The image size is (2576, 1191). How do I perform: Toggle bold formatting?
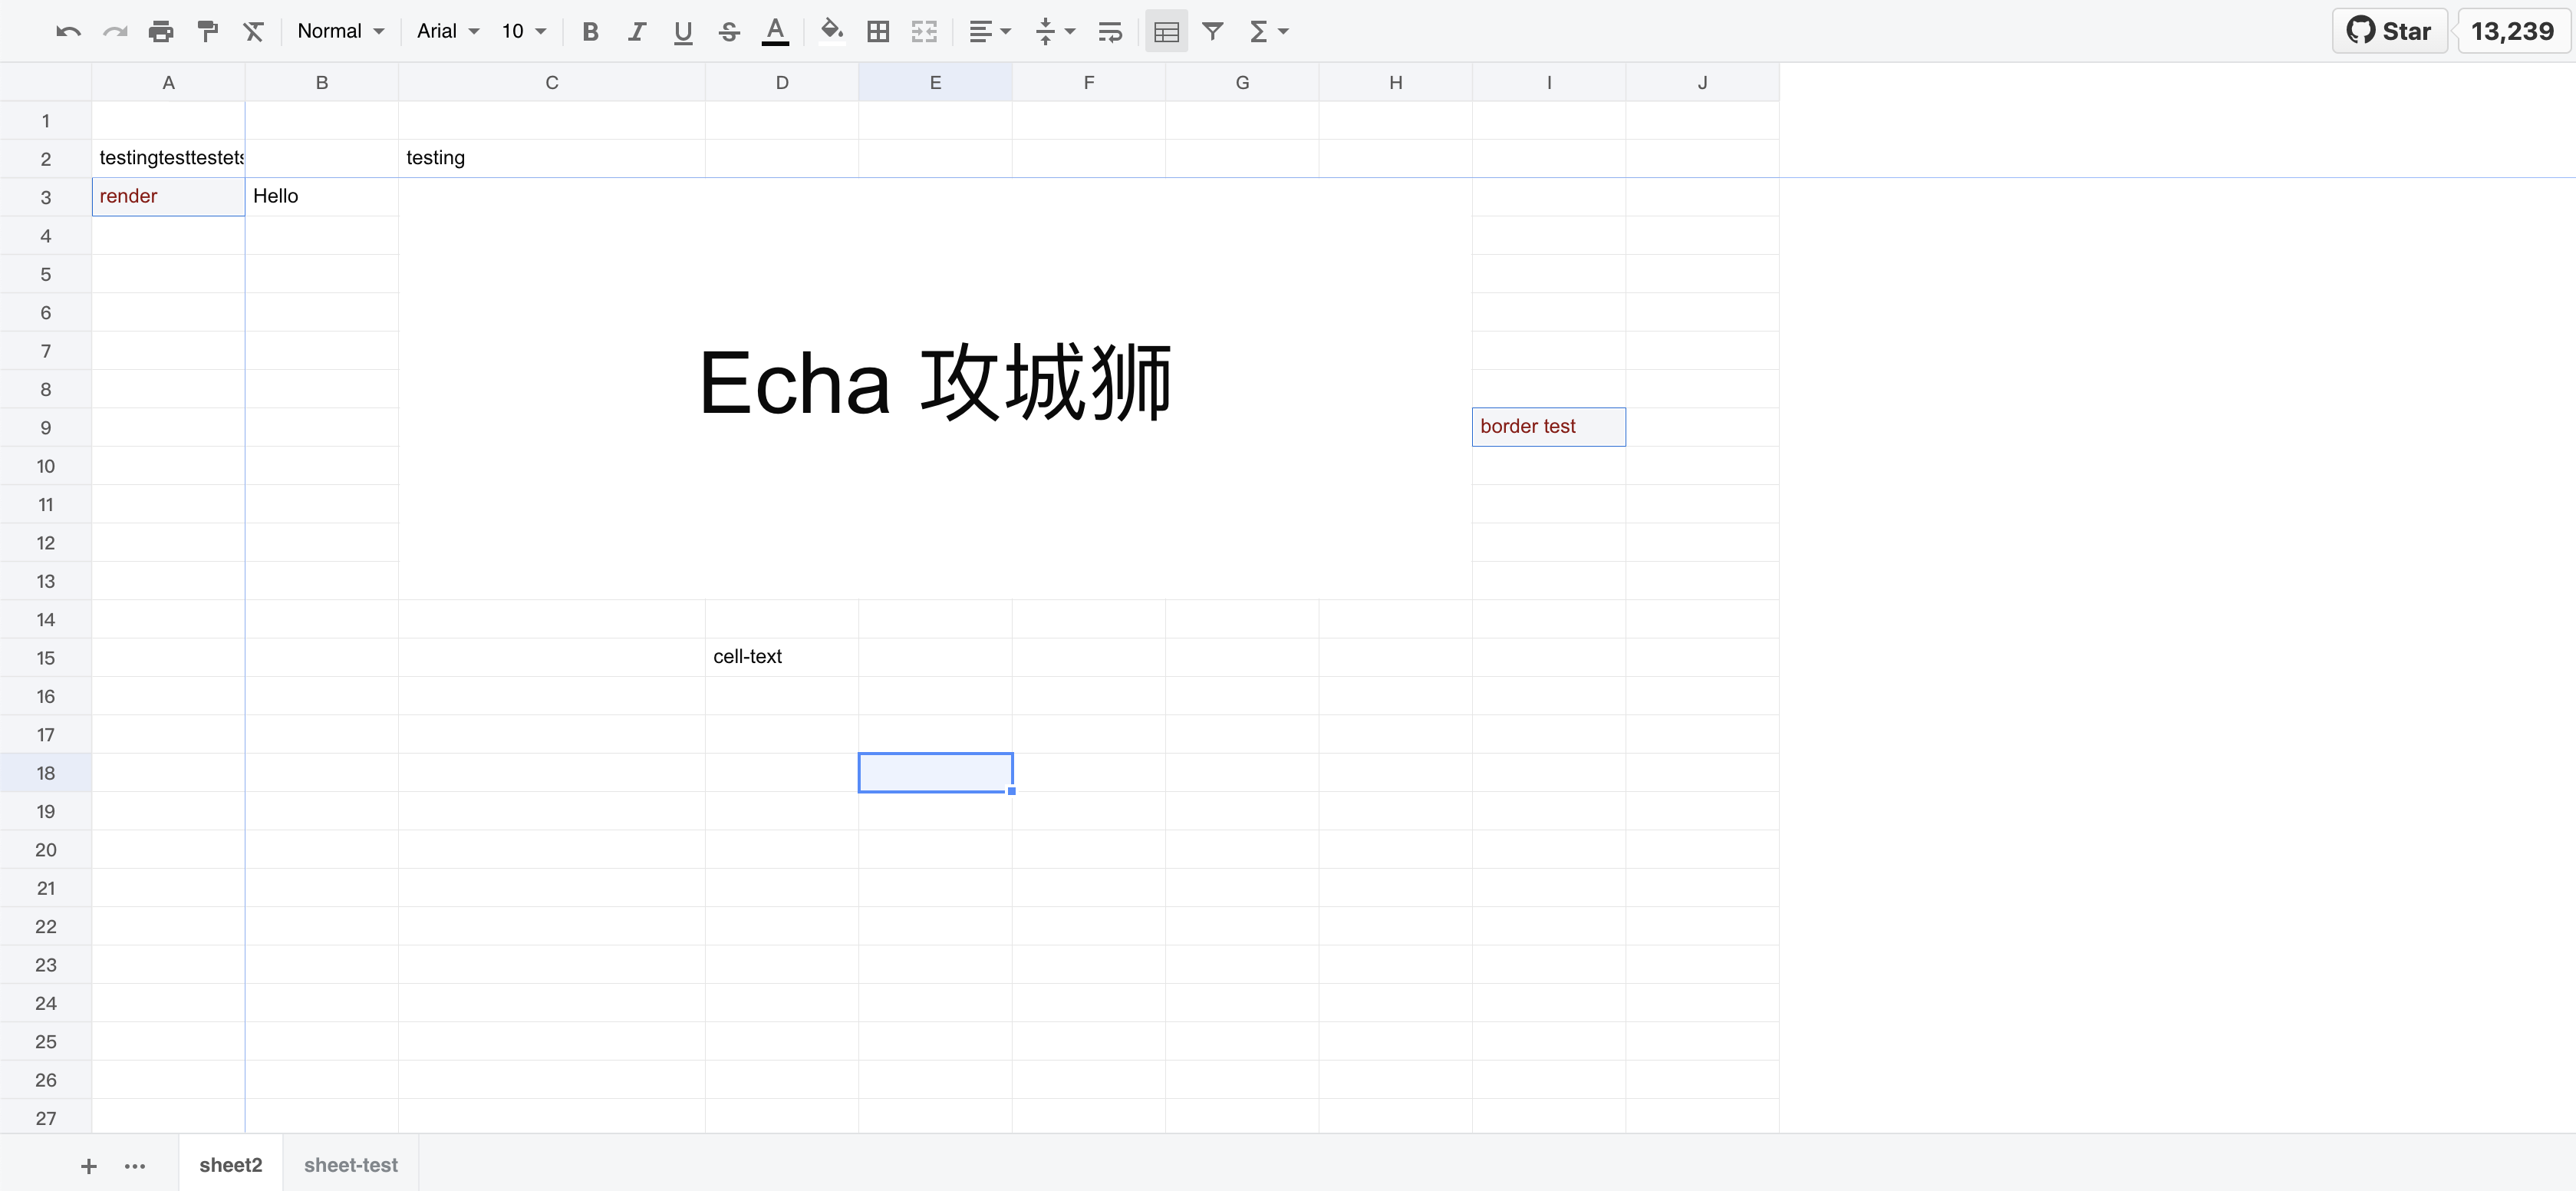click(590, 32)
